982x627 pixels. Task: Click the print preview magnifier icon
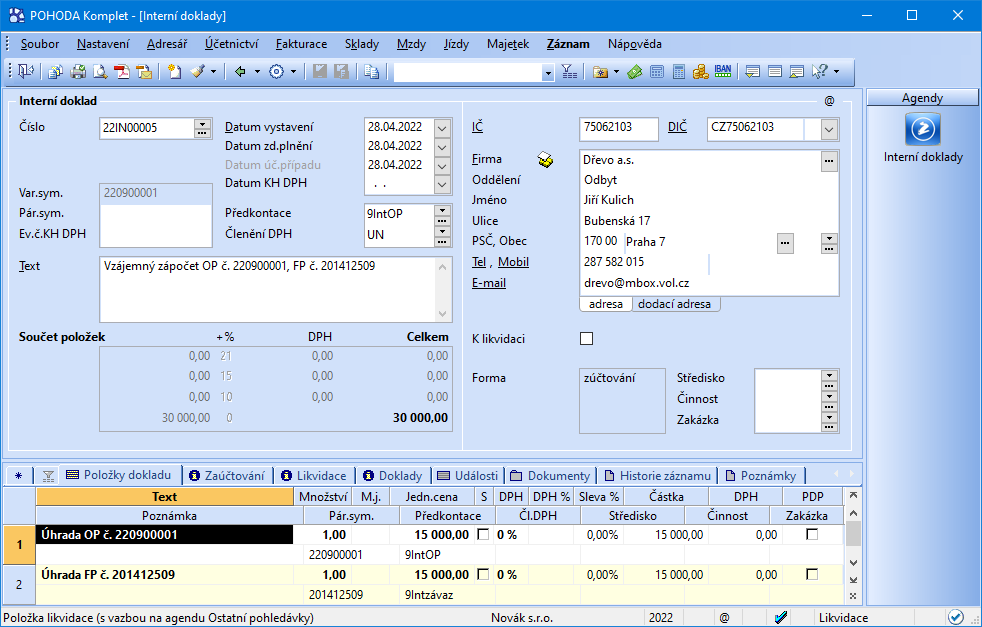click(x=100, y=72)
